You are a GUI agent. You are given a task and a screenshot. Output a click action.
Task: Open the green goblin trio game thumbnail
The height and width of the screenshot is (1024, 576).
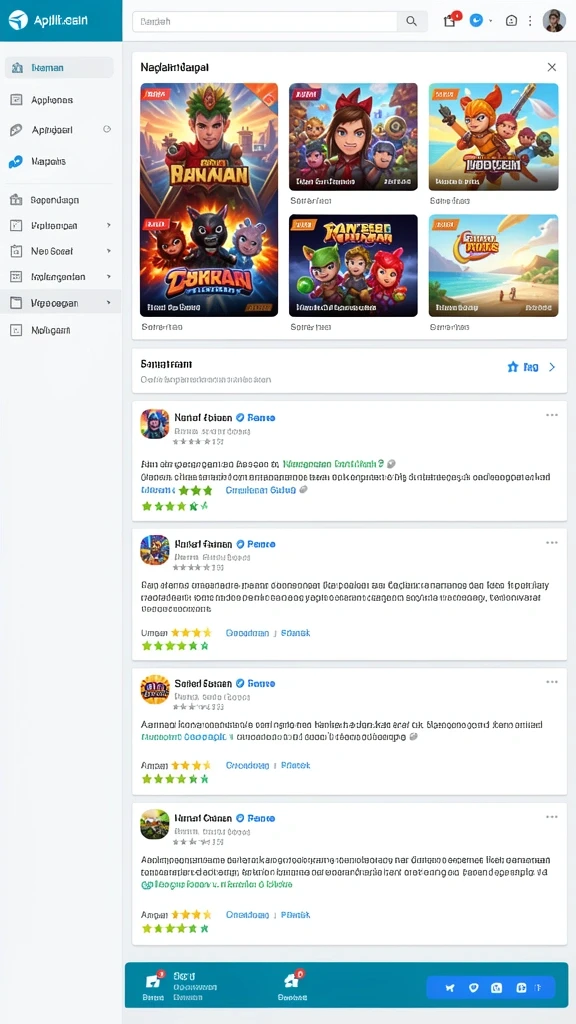click(353, 266)
